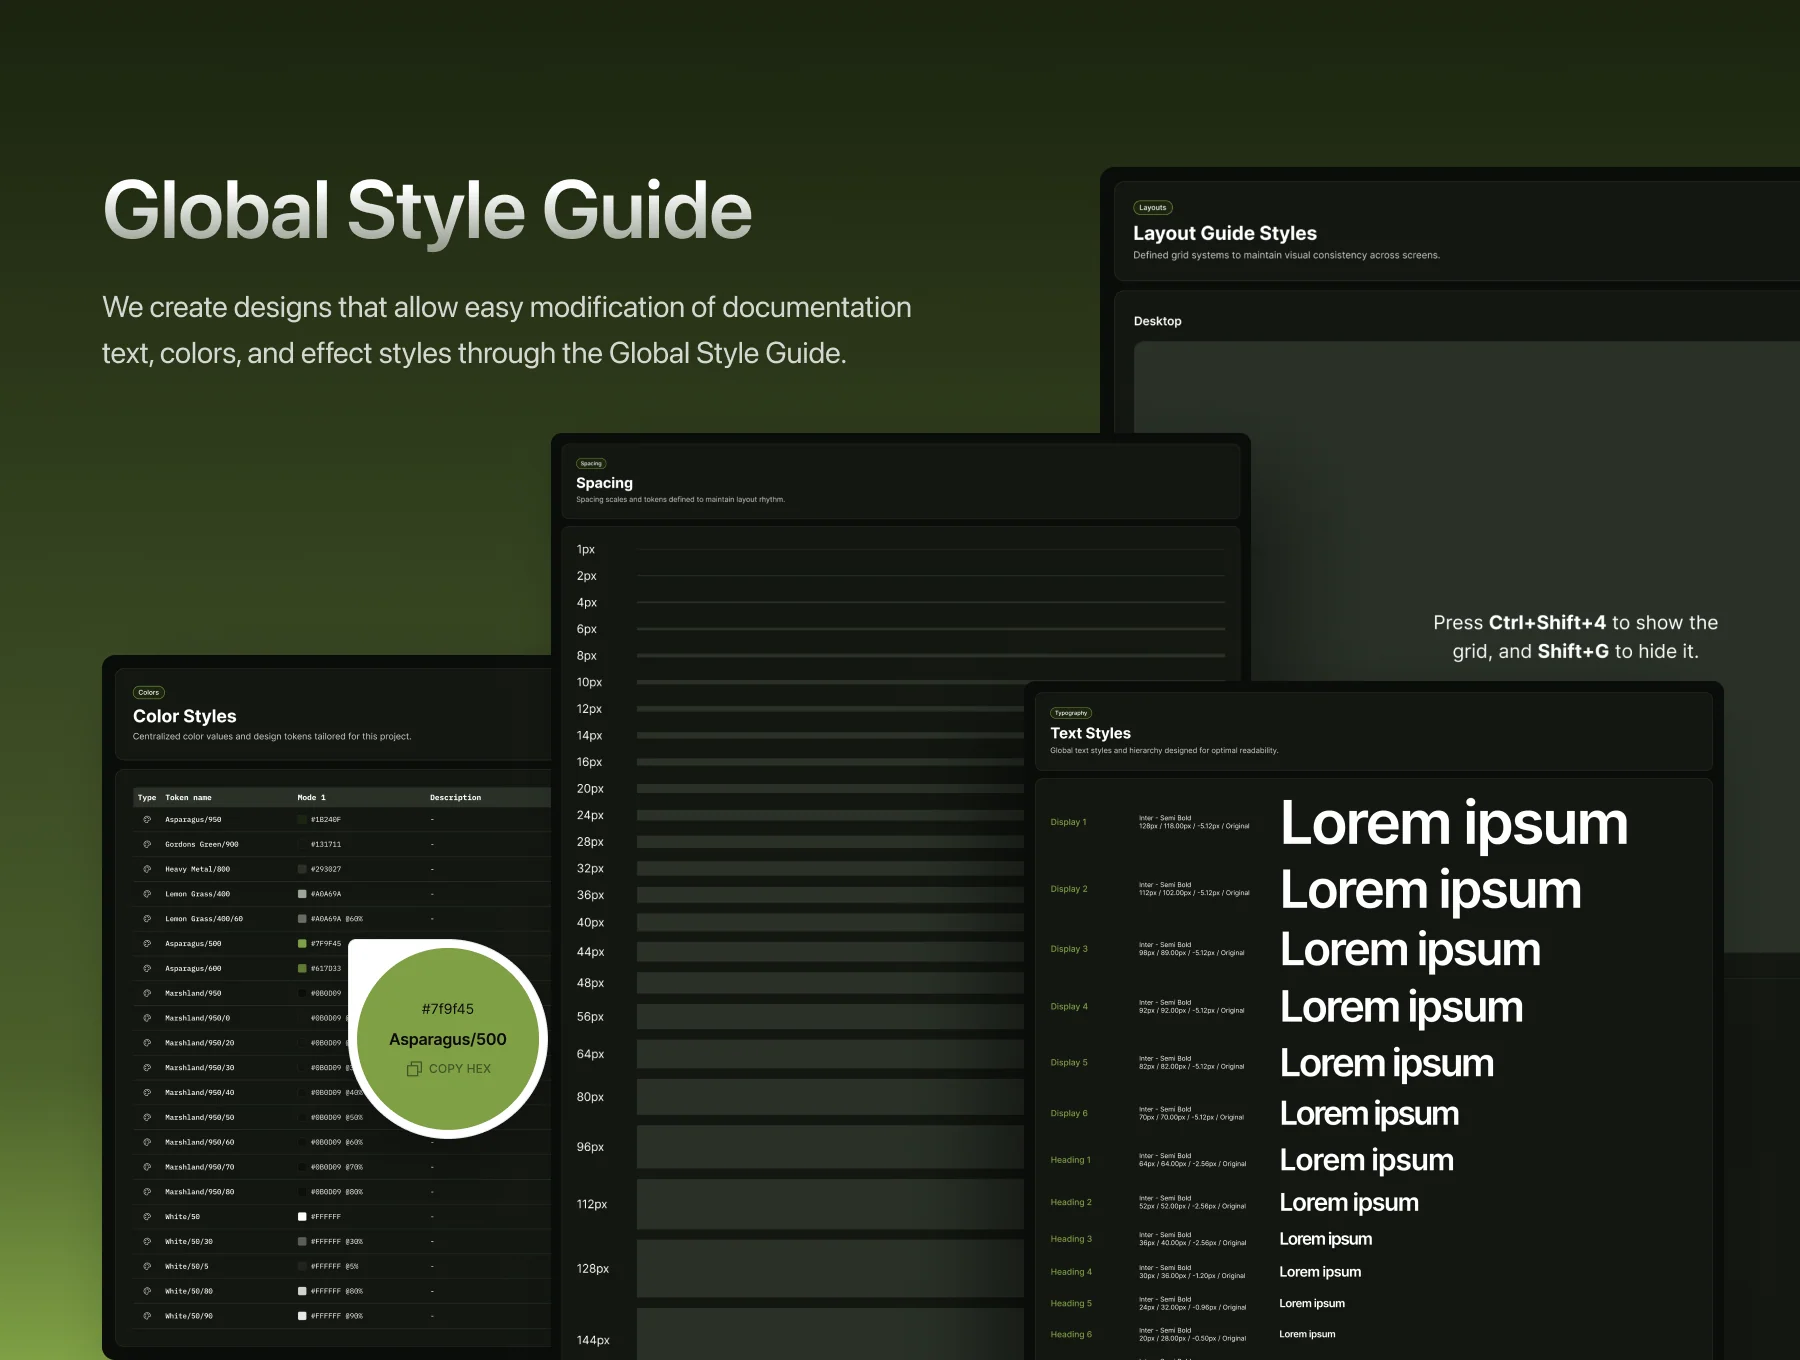This screenshot has height=1360, width=1800.
Task: Select the #7F9F45 green color swatch
Action: 302,943
